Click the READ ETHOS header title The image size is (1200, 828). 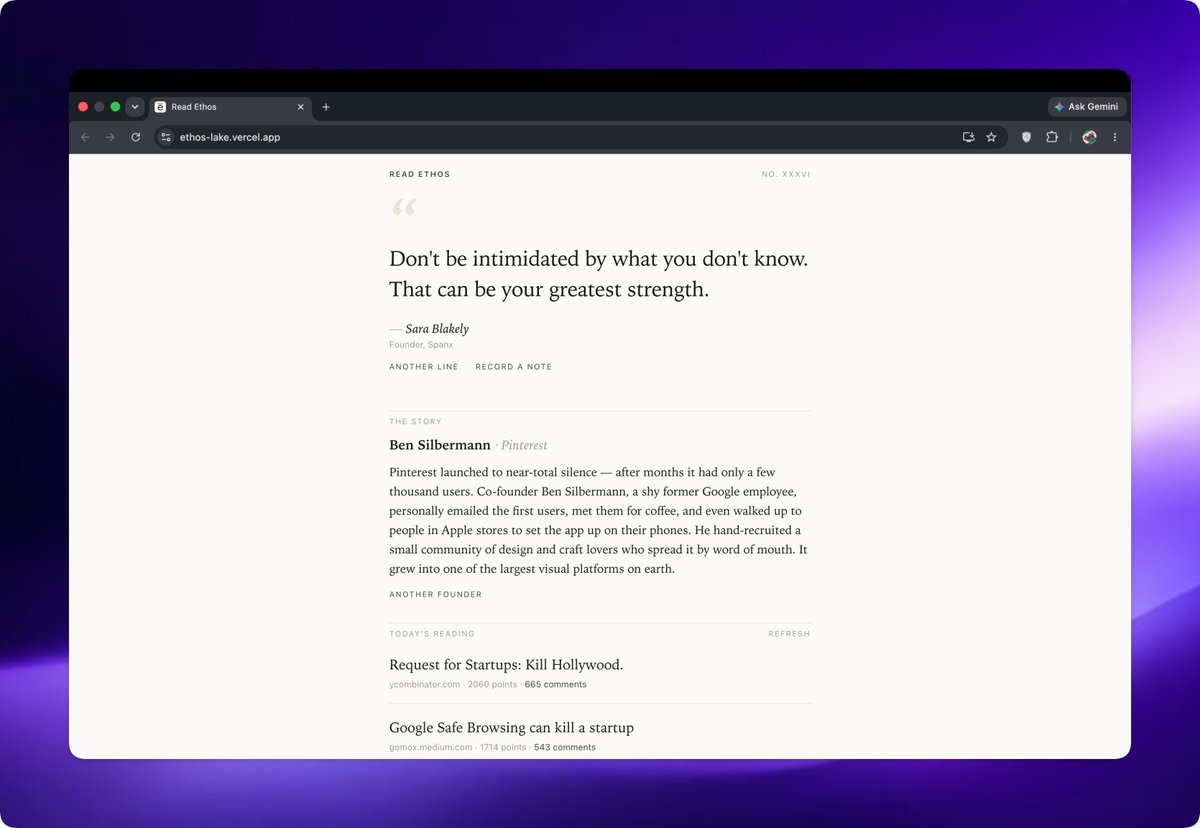pos(420,175)
